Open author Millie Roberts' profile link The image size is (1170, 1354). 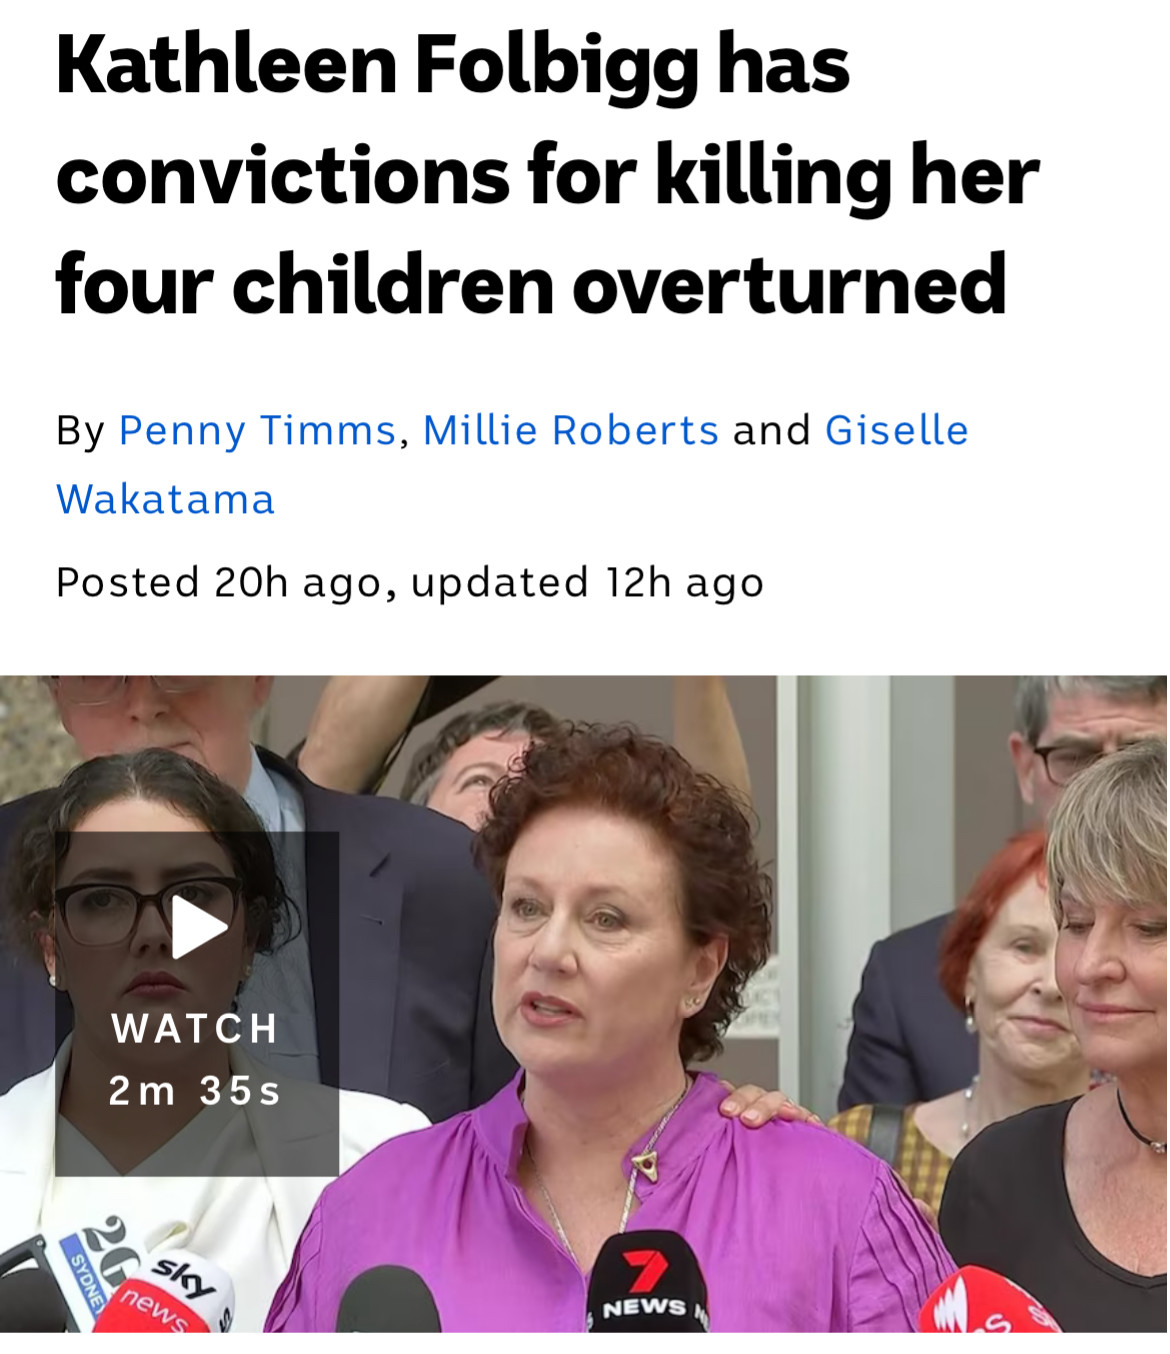(570, 431)
